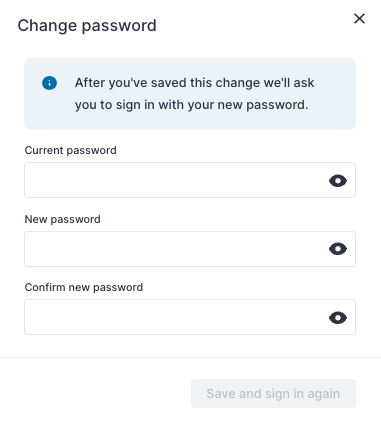Image resolution: width=381 pixels, height=427 pixels.
Task: Toggle visibility of Confirm new password field
Action: point(338,318)
